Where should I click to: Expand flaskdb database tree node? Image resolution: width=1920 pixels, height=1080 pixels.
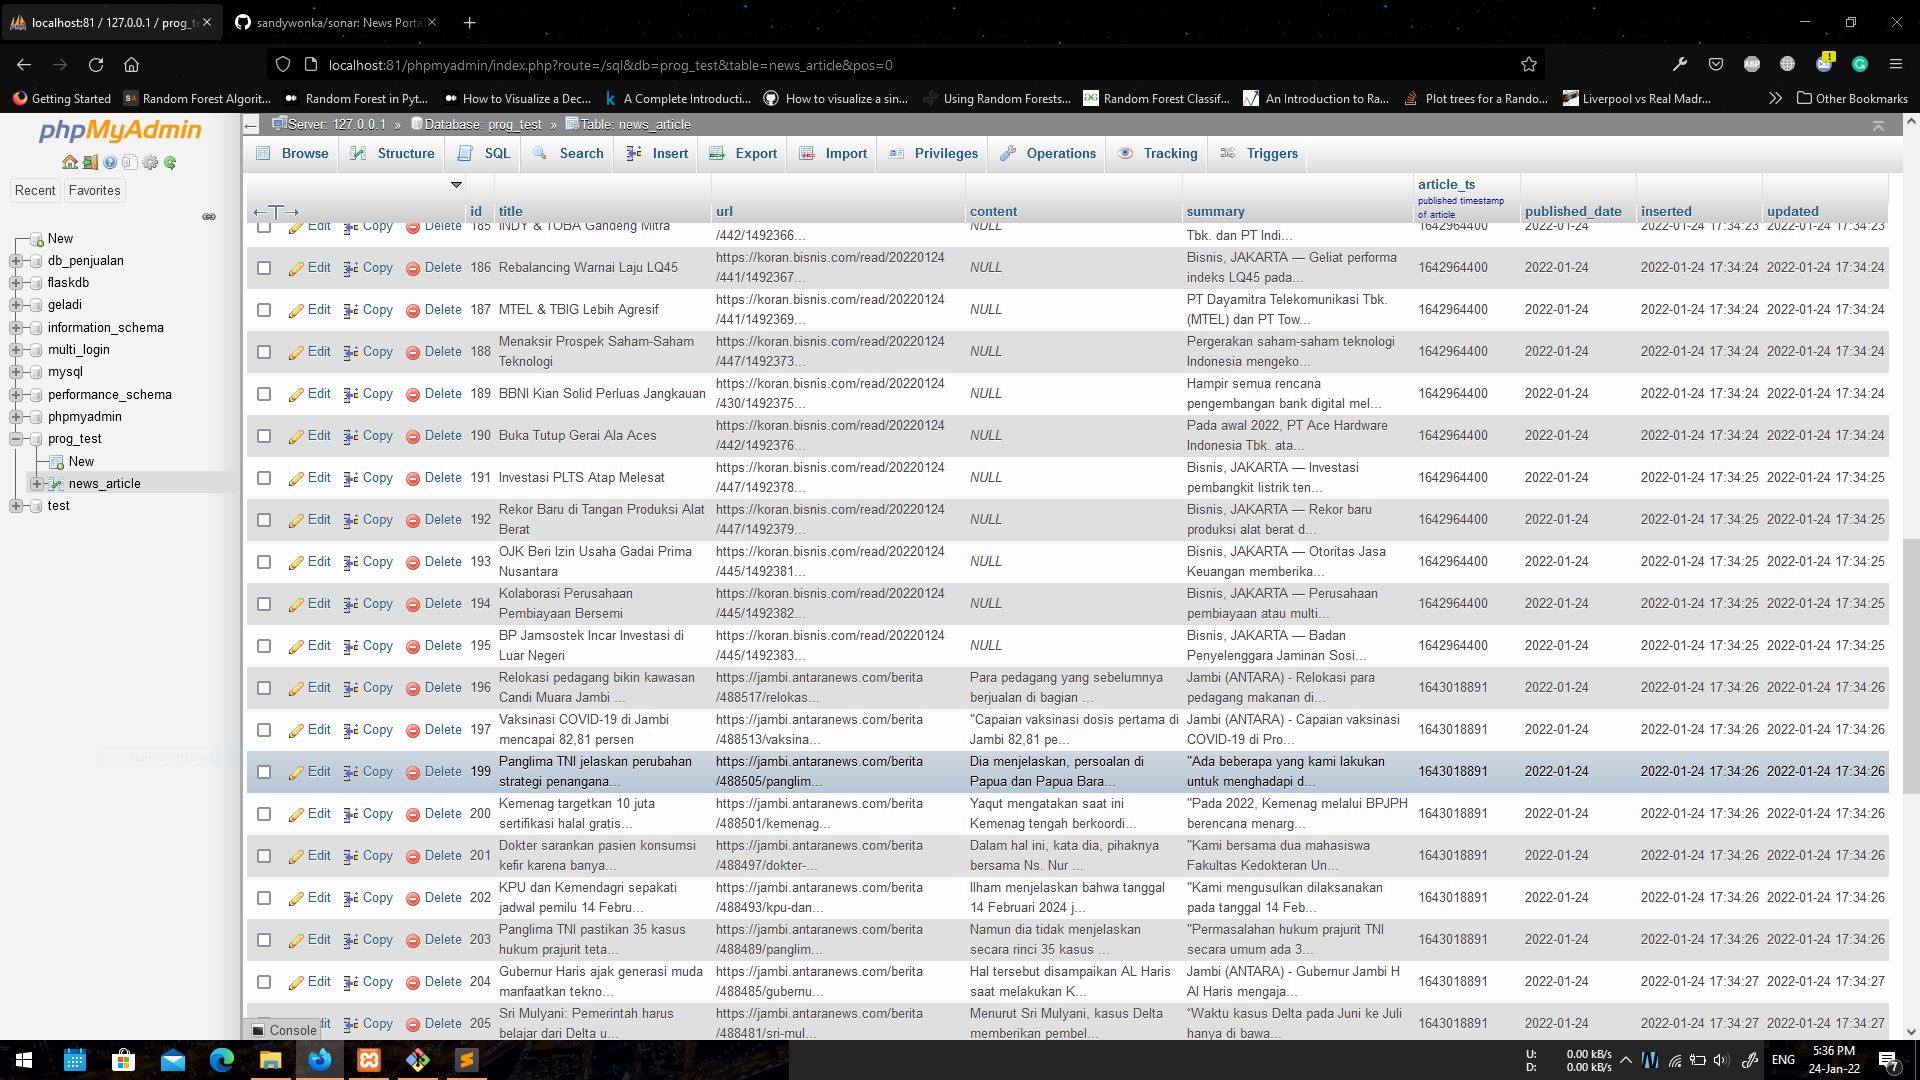point(16,283)
